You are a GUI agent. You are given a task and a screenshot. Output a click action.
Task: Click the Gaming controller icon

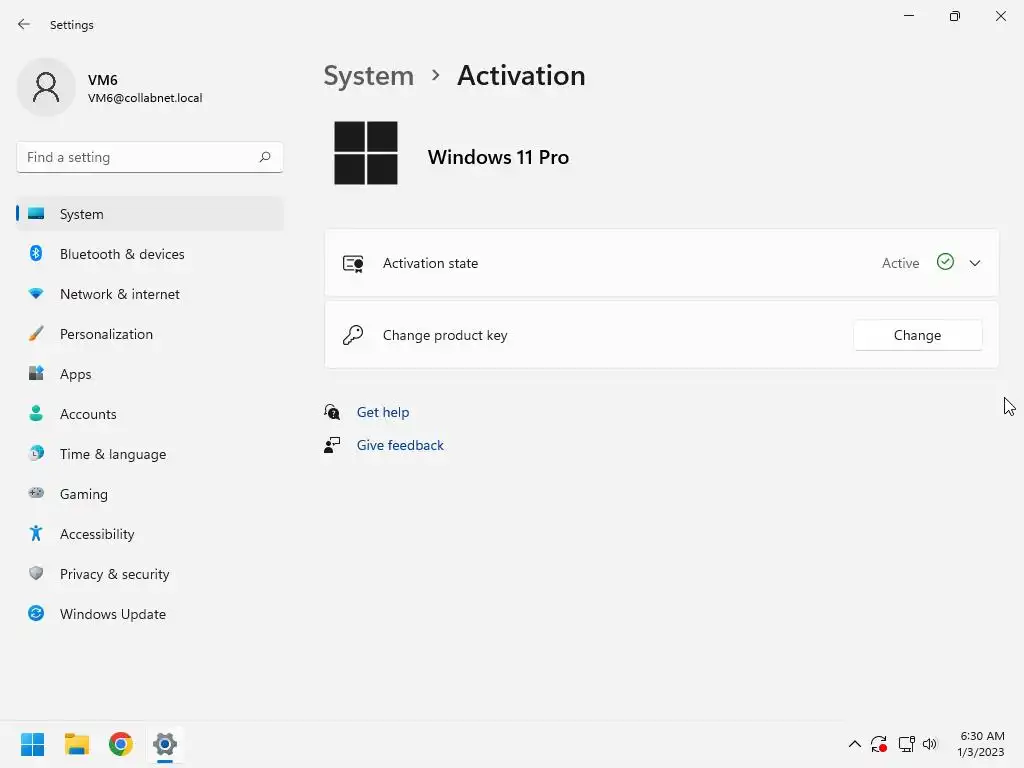36,494
